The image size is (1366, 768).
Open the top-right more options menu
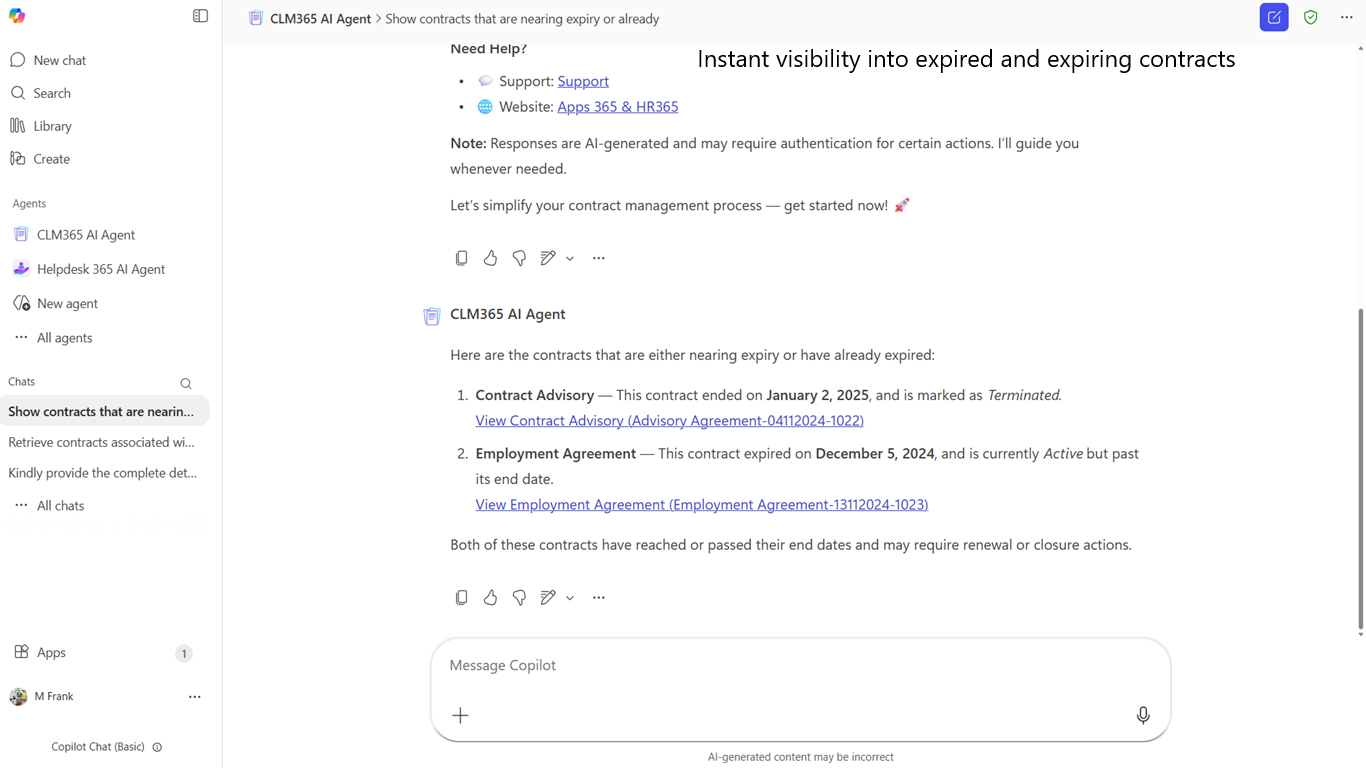[1346, 17]
